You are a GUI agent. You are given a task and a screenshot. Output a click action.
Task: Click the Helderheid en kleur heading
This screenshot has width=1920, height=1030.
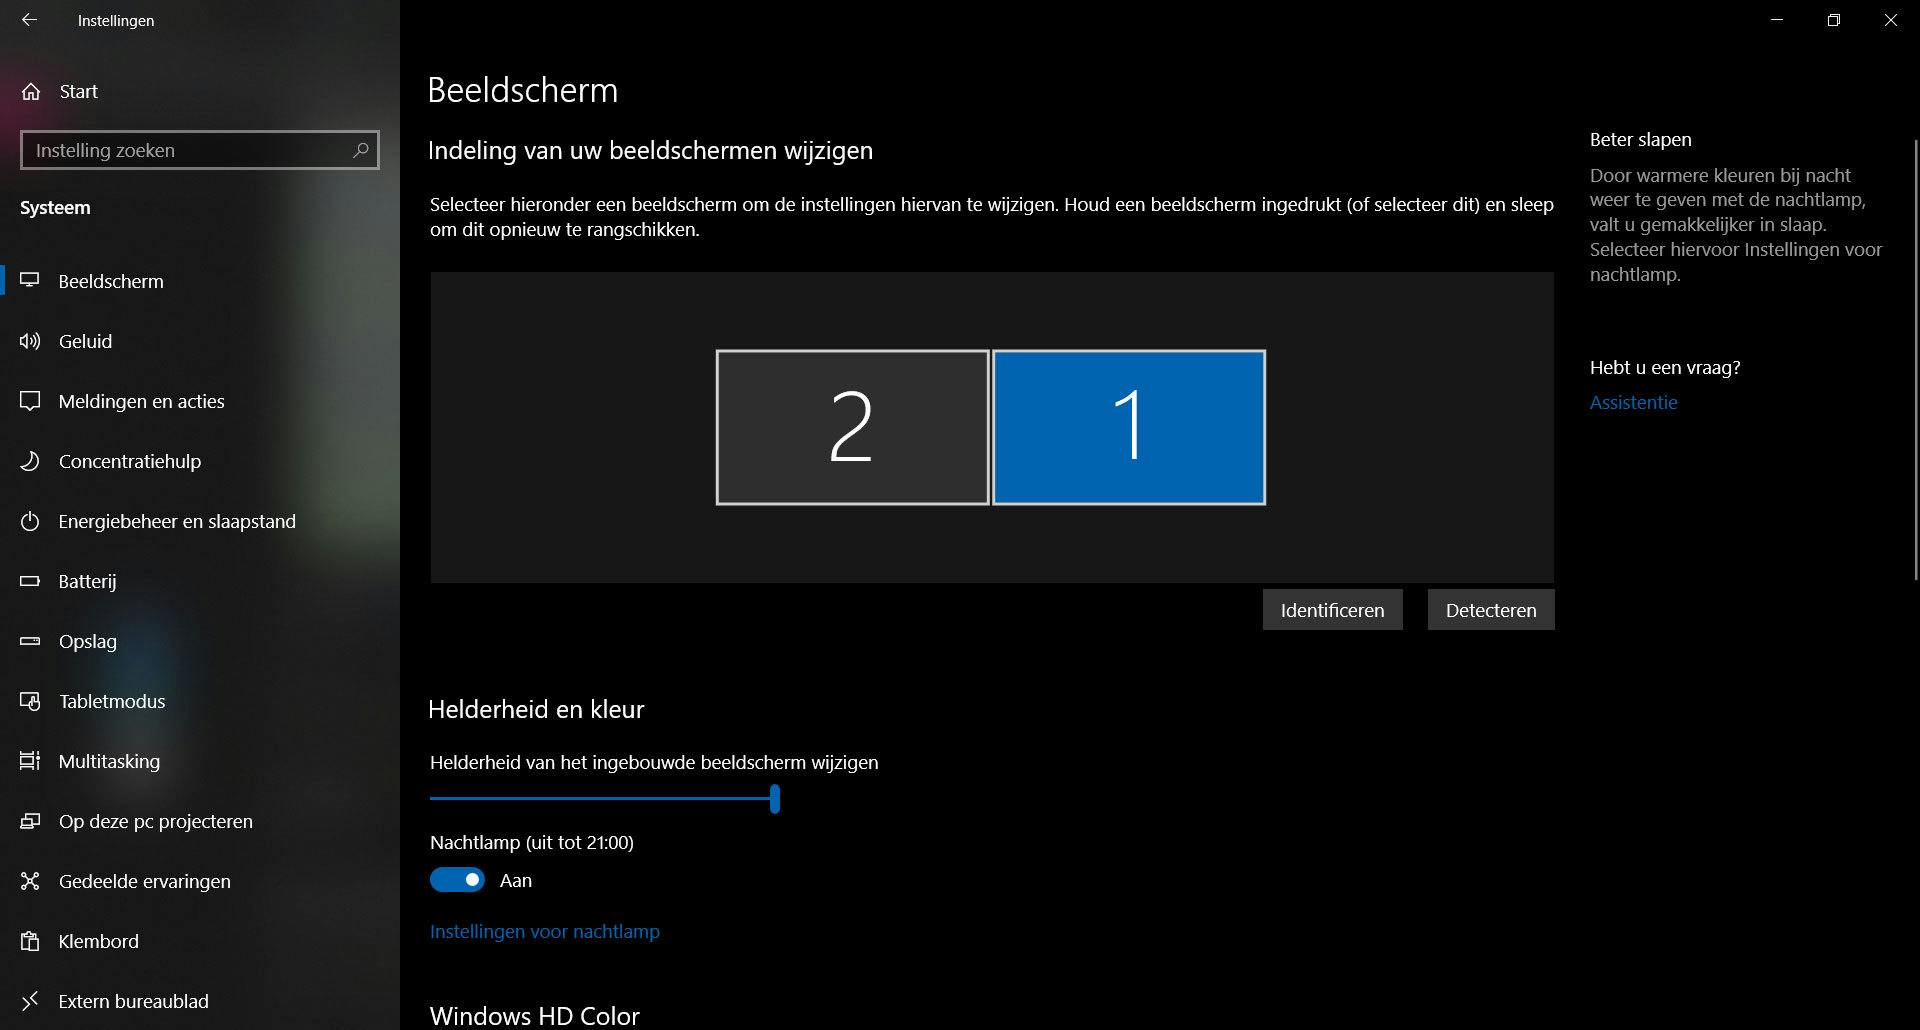[536, 709]
